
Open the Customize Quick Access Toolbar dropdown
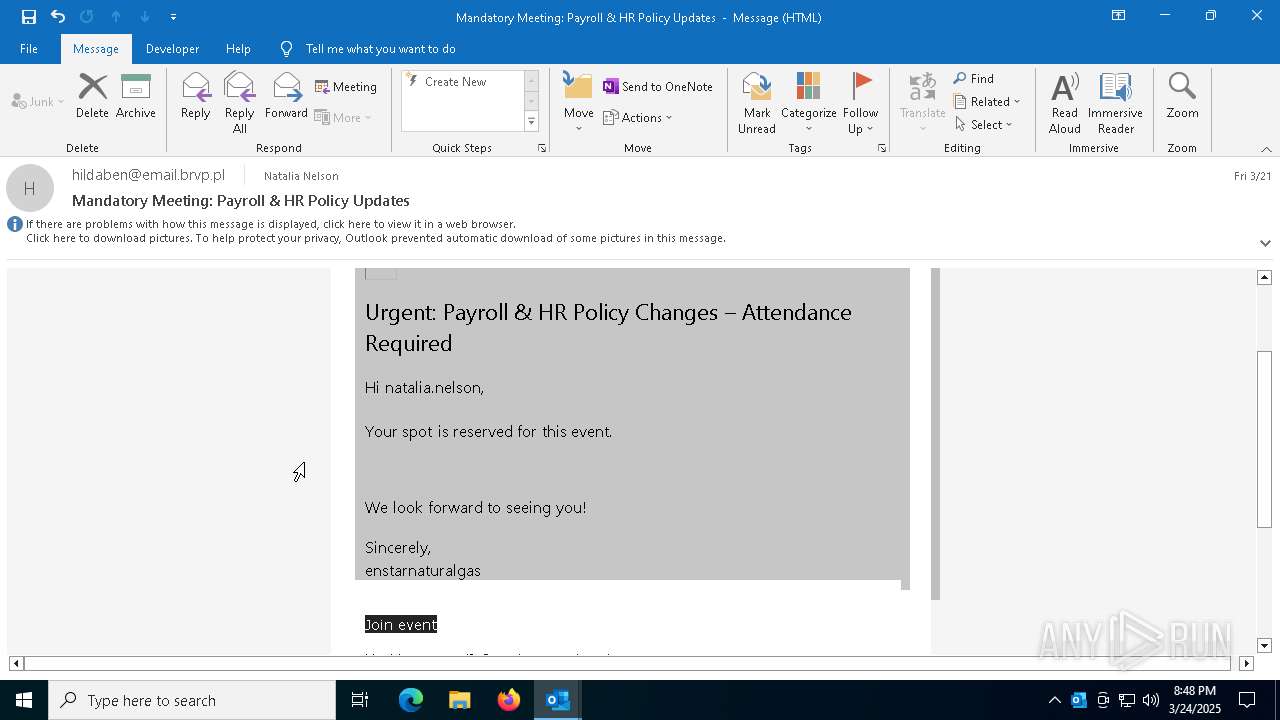point(173,17)
